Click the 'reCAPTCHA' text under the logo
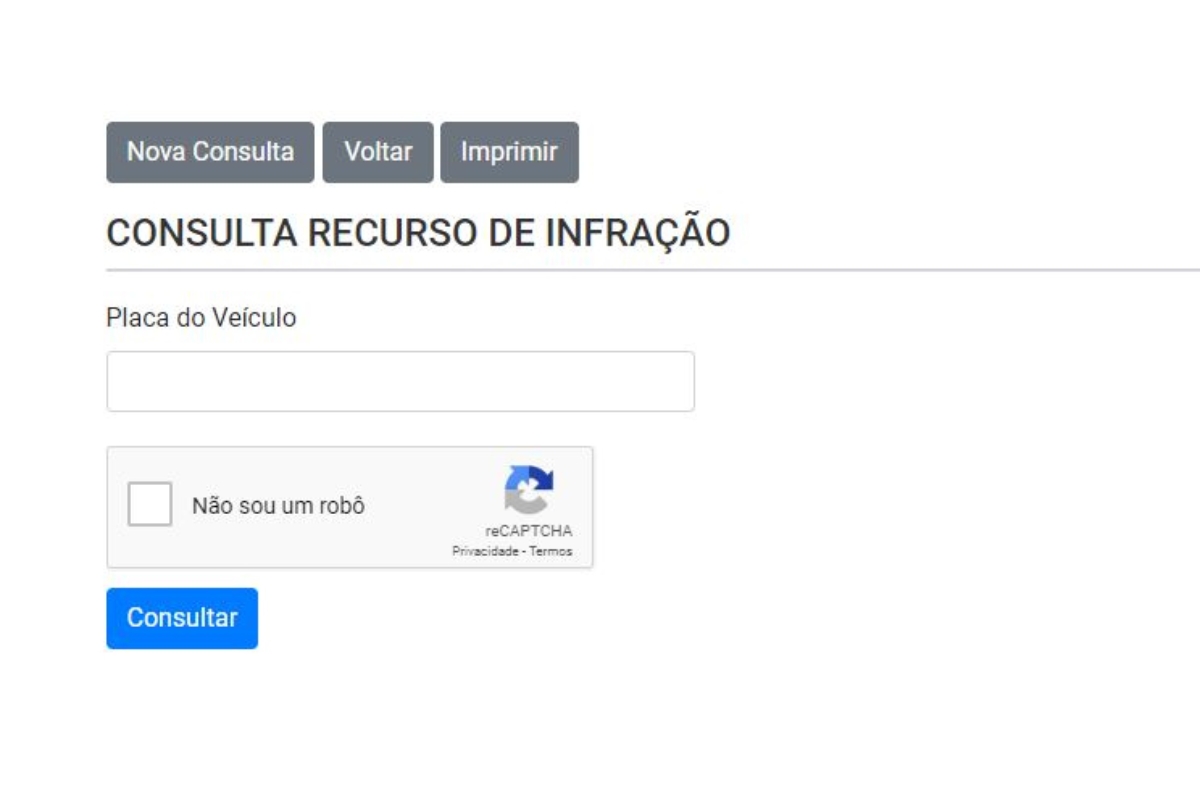Viewport: 1200px width, 800px height. coord(529,532)
